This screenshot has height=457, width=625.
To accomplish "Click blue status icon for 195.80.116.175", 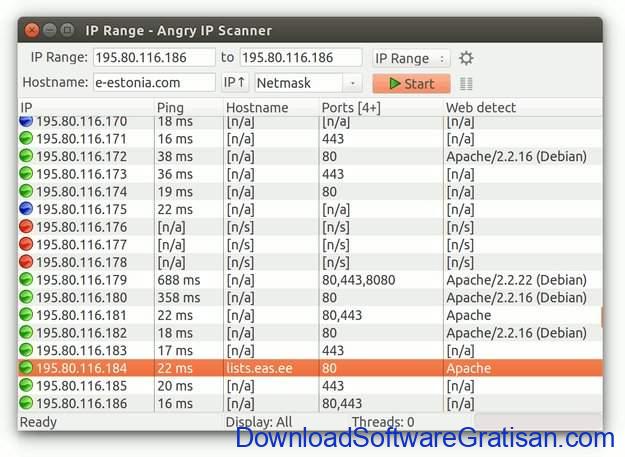I will click(26, 209).
